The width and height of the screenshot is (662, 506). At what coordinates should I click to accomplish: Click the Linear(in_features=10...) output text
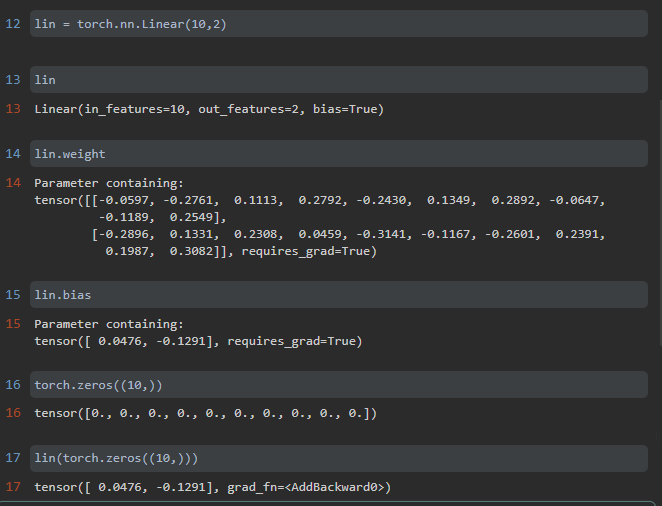tap(209, 109)
